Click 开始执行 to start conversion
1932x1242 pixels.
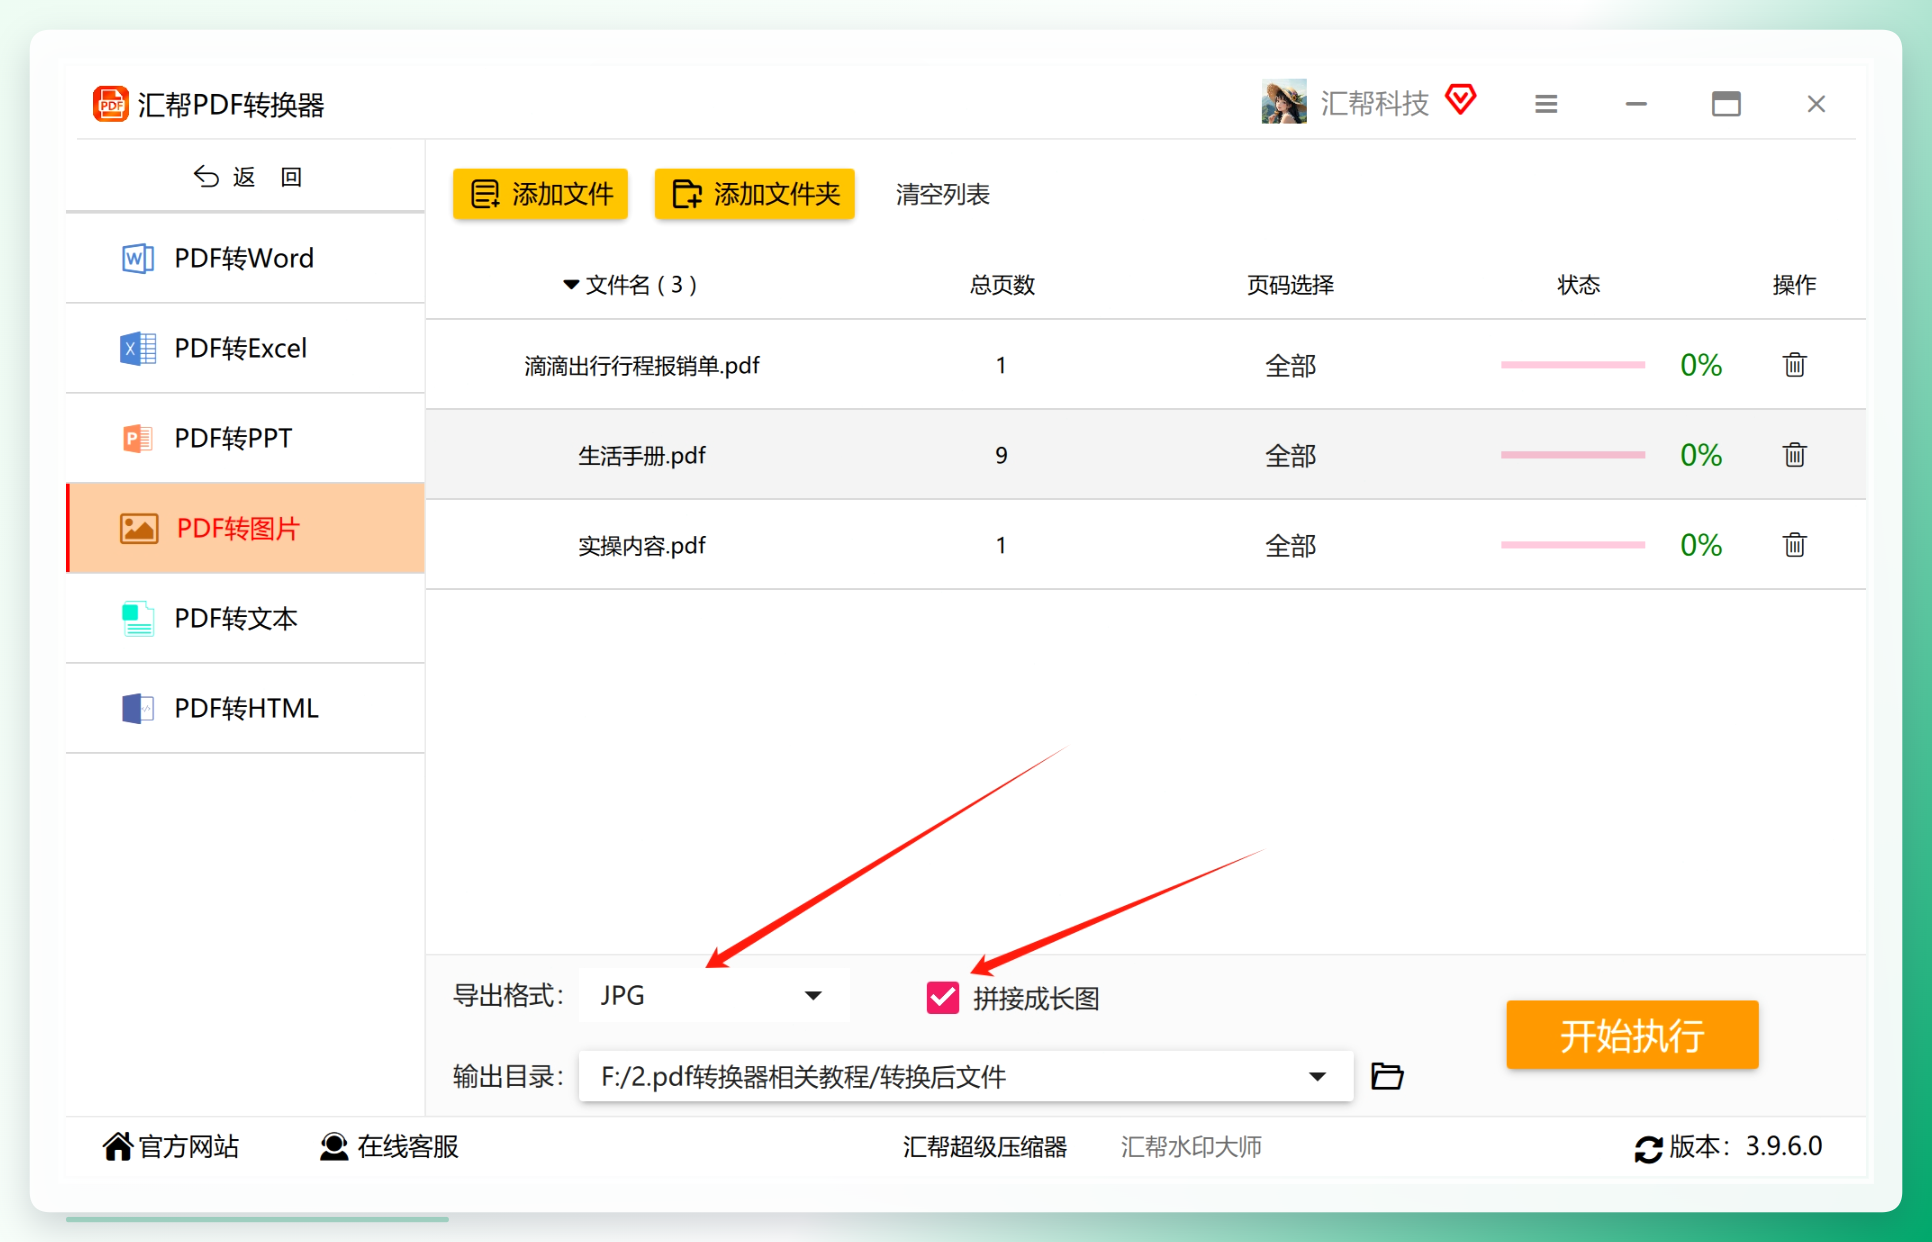(x=1632, y=1035)
